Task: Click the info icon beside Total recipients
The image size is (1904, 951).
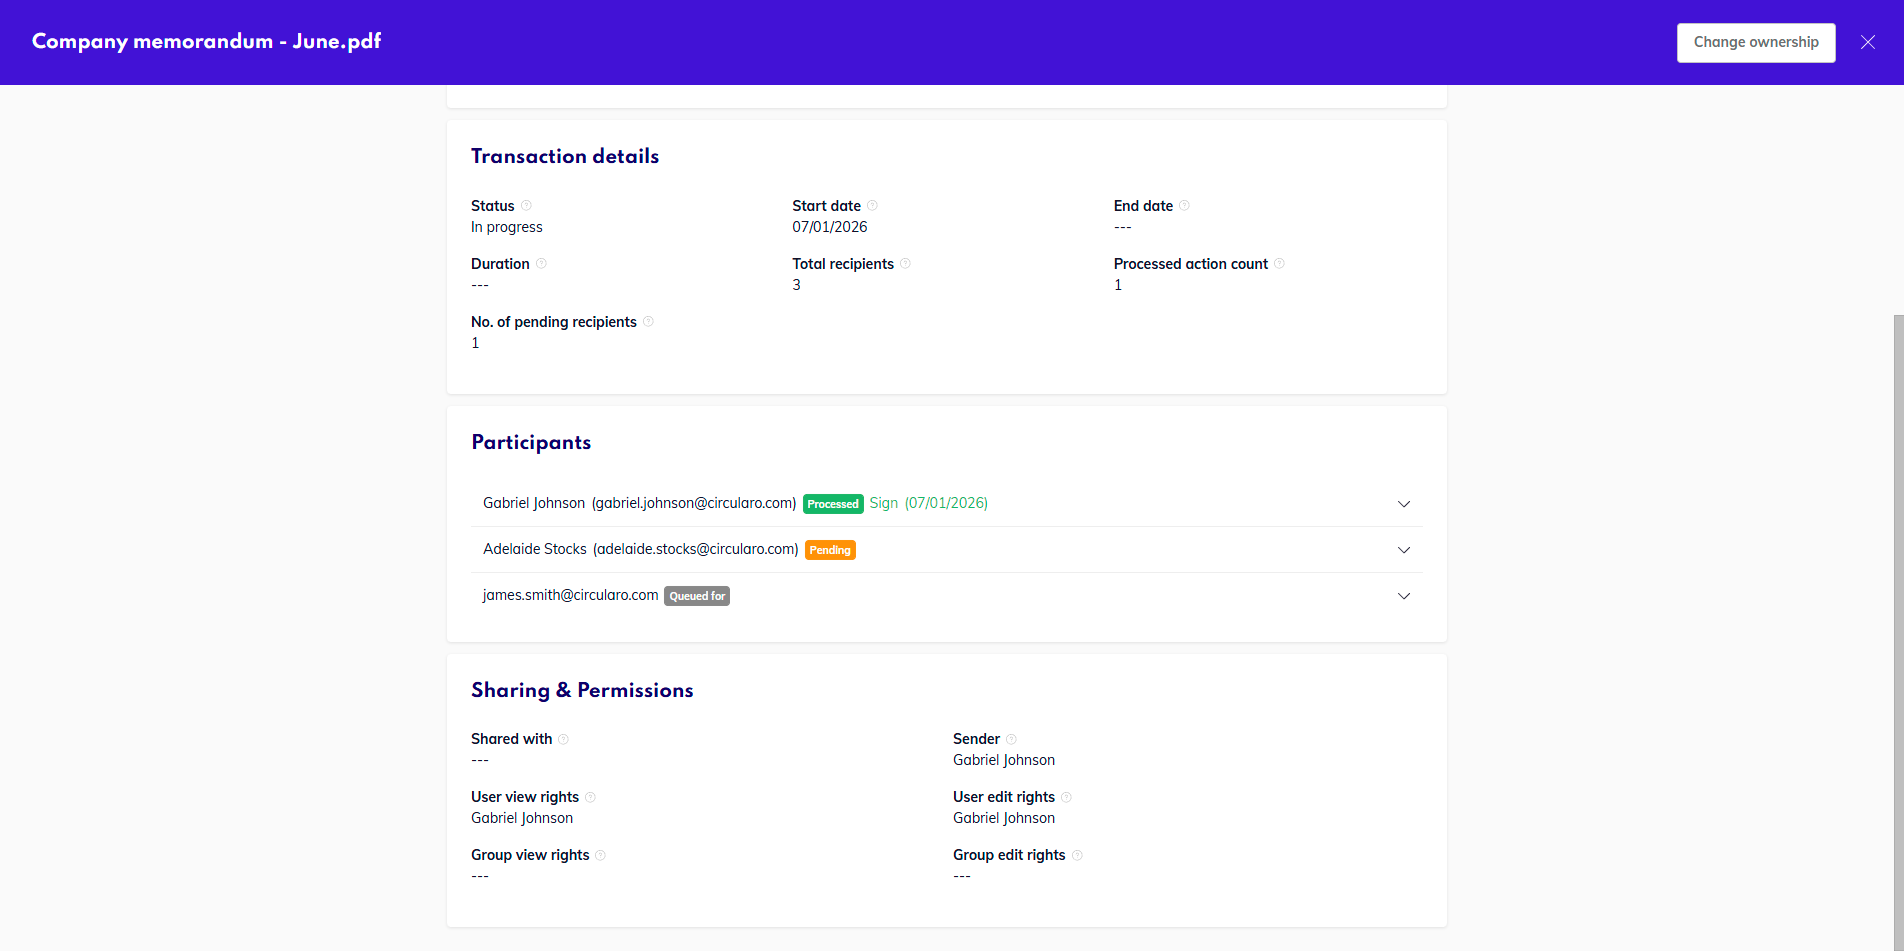Action: coord(905,264)
